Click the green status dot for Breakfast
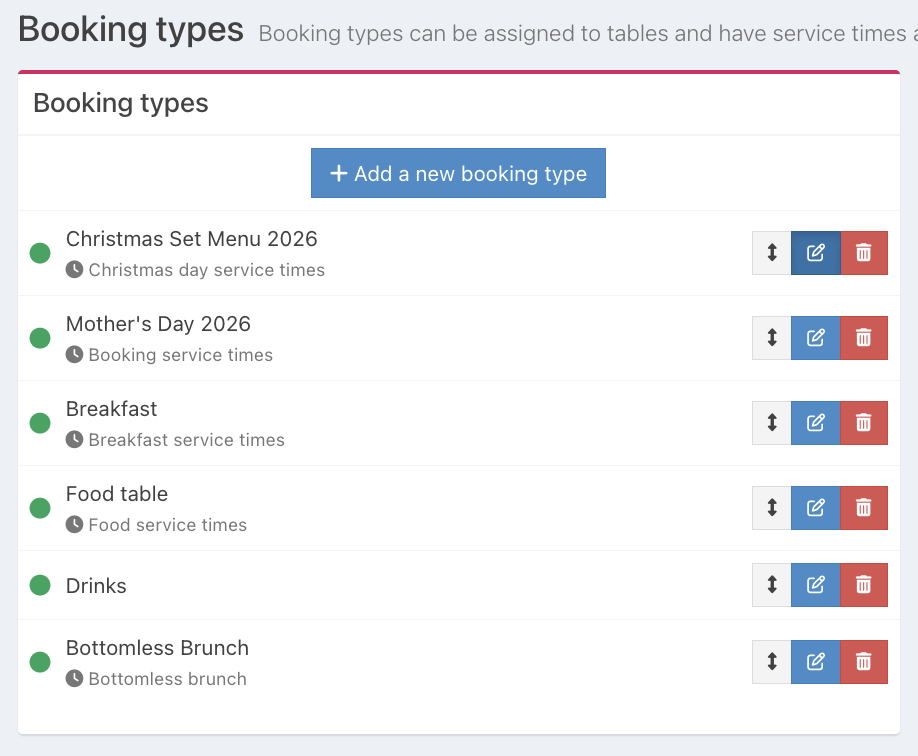The height and width of the screenshot is (756, 918). 40,423
